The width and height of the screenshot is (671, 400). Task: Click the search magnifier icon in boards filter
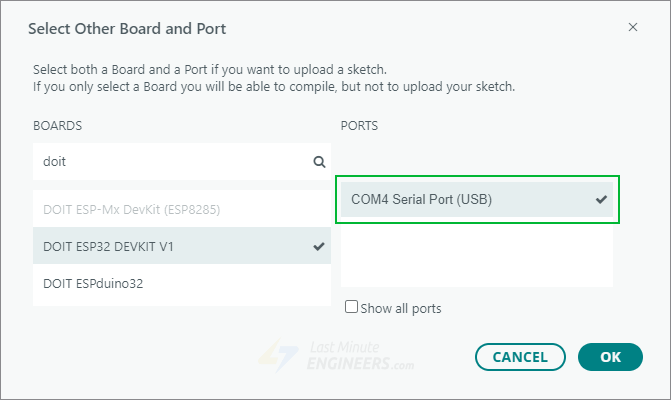[x=319, y=161]
